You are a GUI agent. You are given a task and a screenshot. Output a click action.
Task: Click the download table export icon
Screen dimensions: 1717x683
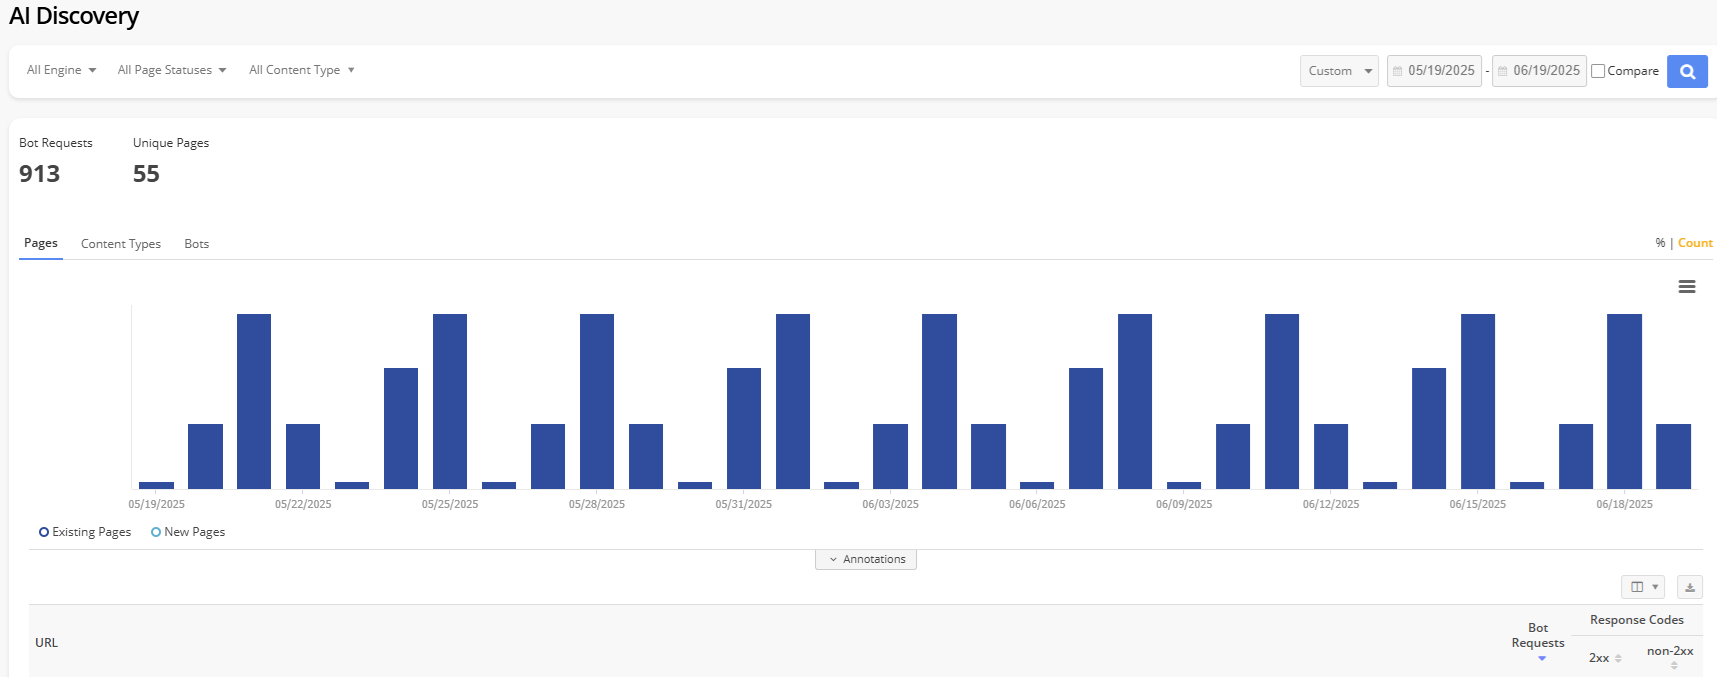point(1689,587)
